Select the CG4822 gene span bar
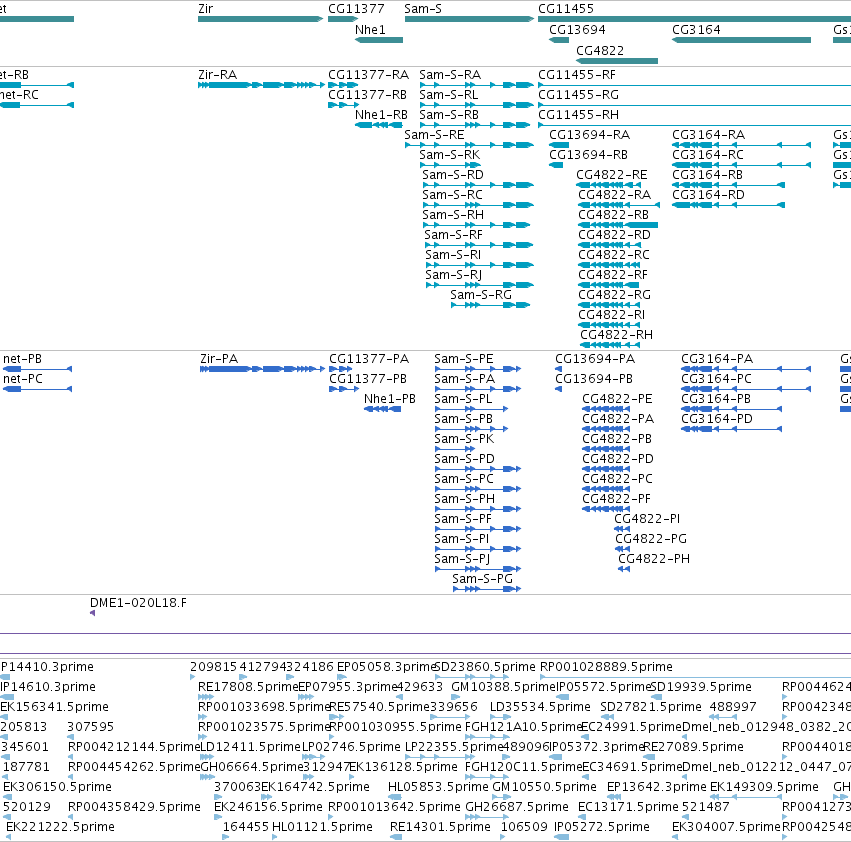This screenshot has height=842, width=851. pyautogui.click(x=617, y=61)
